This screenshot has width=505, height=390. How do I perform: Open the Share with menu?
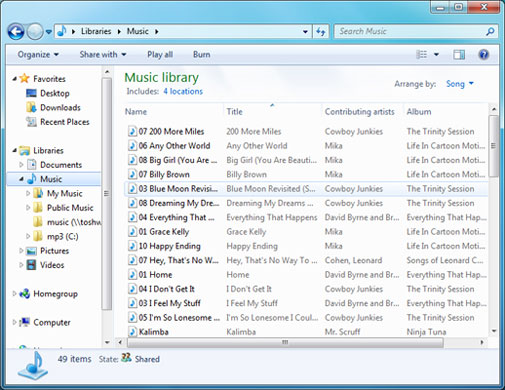103,54
